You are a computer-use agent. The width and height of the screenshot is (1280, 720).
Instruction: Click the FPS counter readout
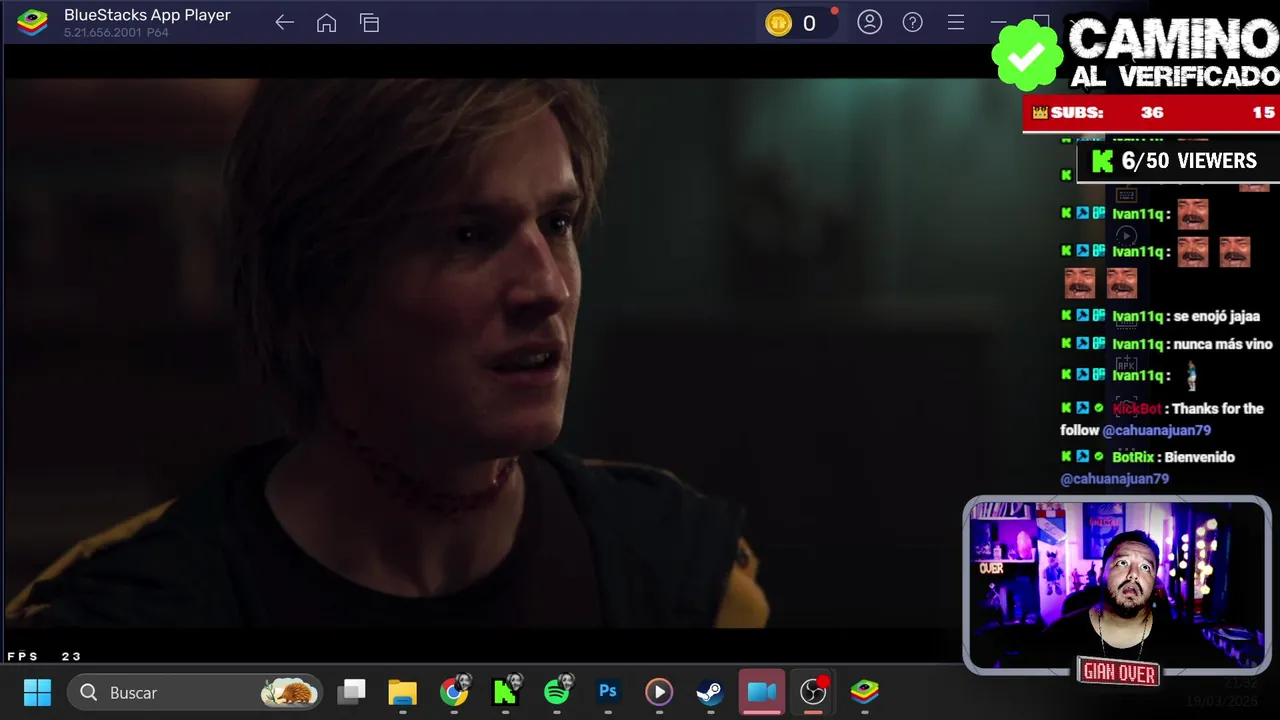[44, 656]
